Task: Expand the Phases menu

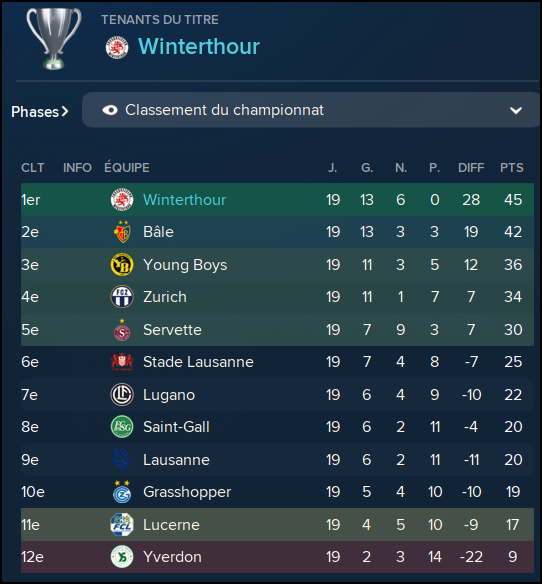Action: coord(39,112)
